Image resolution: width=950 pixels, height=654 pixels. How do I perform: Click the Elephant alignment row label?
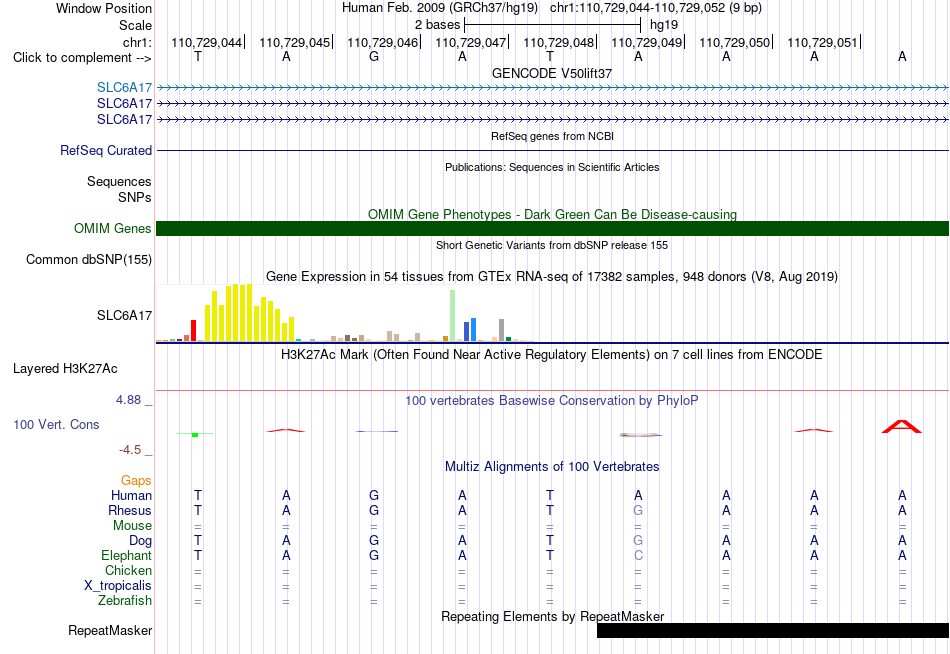[126, 556]
